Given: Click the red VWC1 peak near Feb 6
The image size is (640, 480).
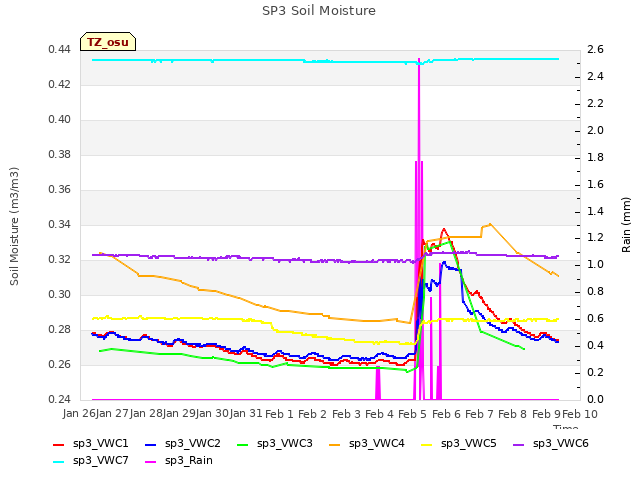Looking at the screenshot, I should (x=444, y=229).
